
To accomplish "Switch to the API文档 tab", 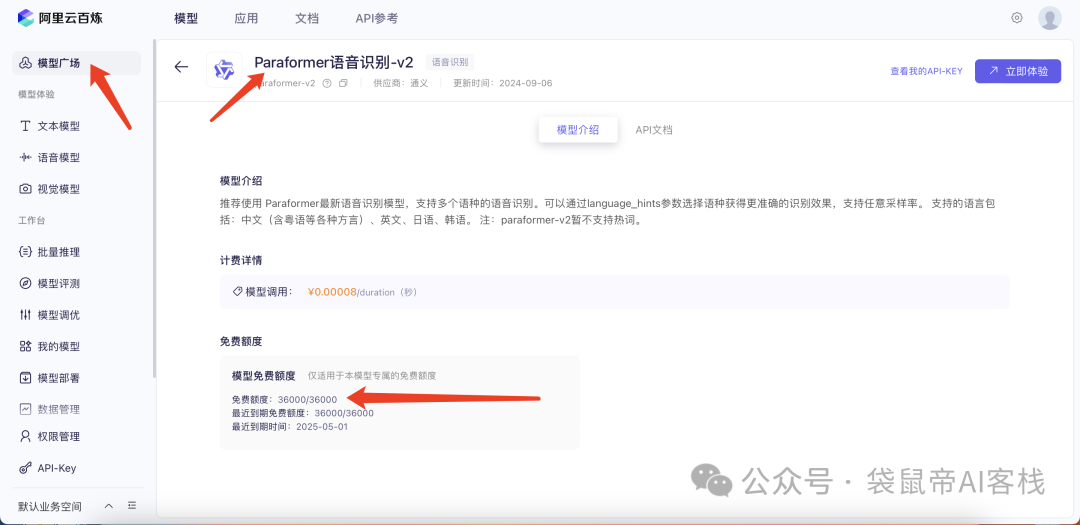I will coord(654,130).
